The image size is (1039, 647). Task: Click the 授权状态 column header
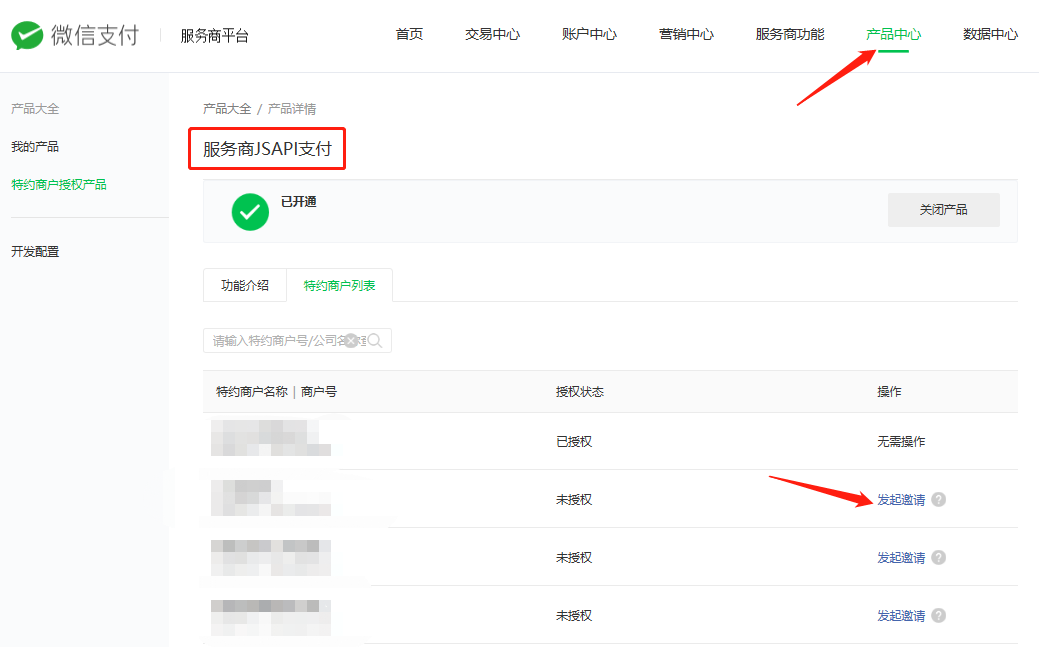580,392
